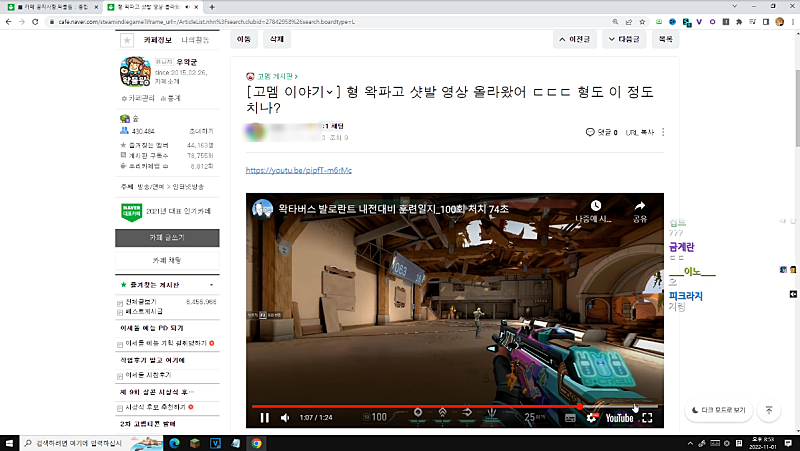The image size is (800, 451).
Task: Click the Watch Later clock icon
Action: tap(595, 207)
